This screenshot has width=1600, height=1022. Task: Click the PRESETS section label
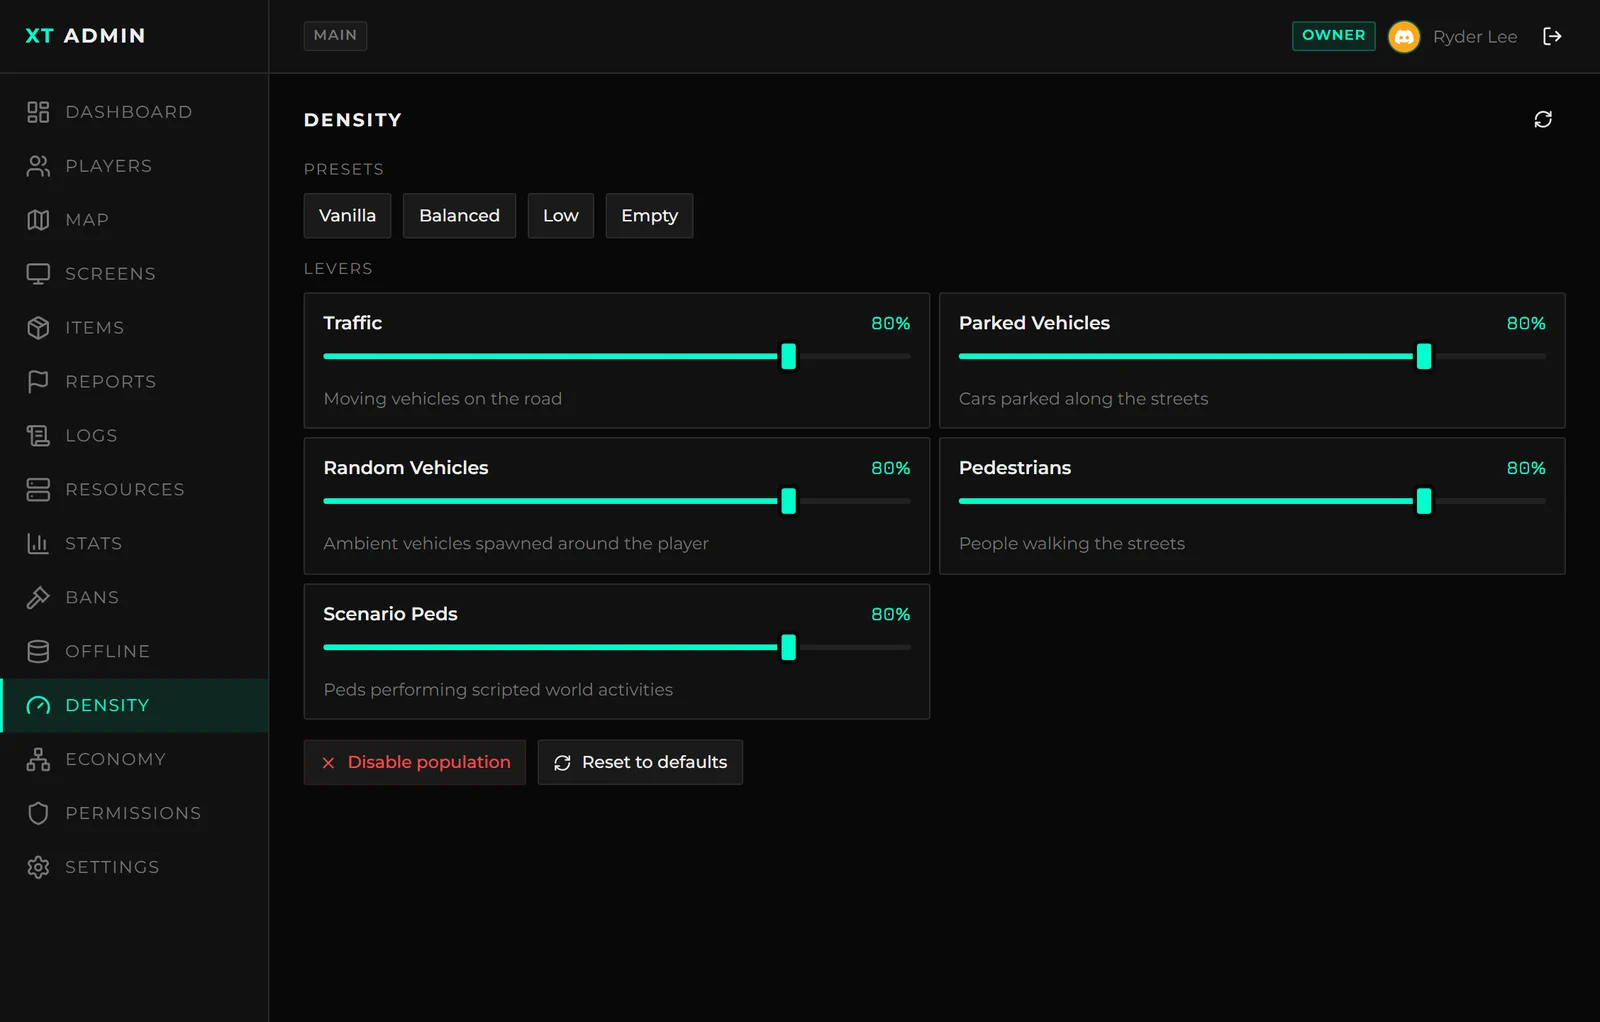point(344,170)
